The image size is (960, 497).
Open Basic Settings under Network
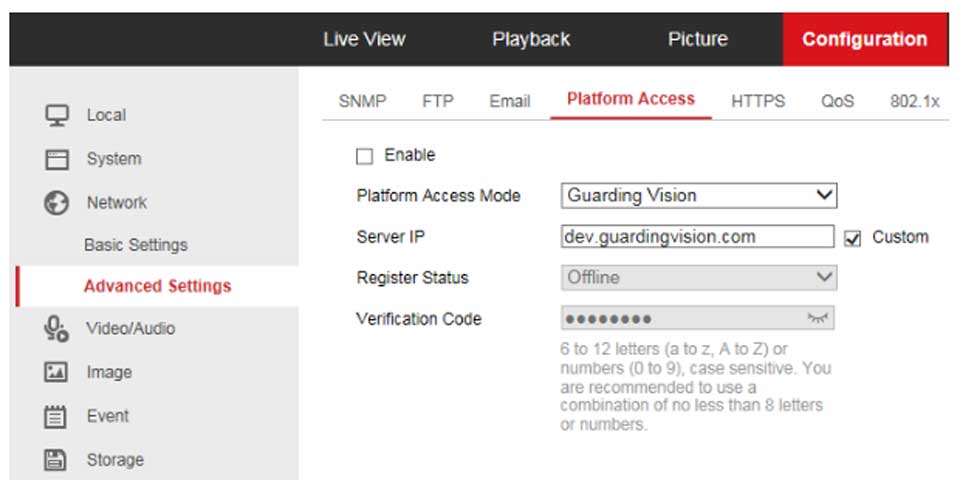click(136, 245)
